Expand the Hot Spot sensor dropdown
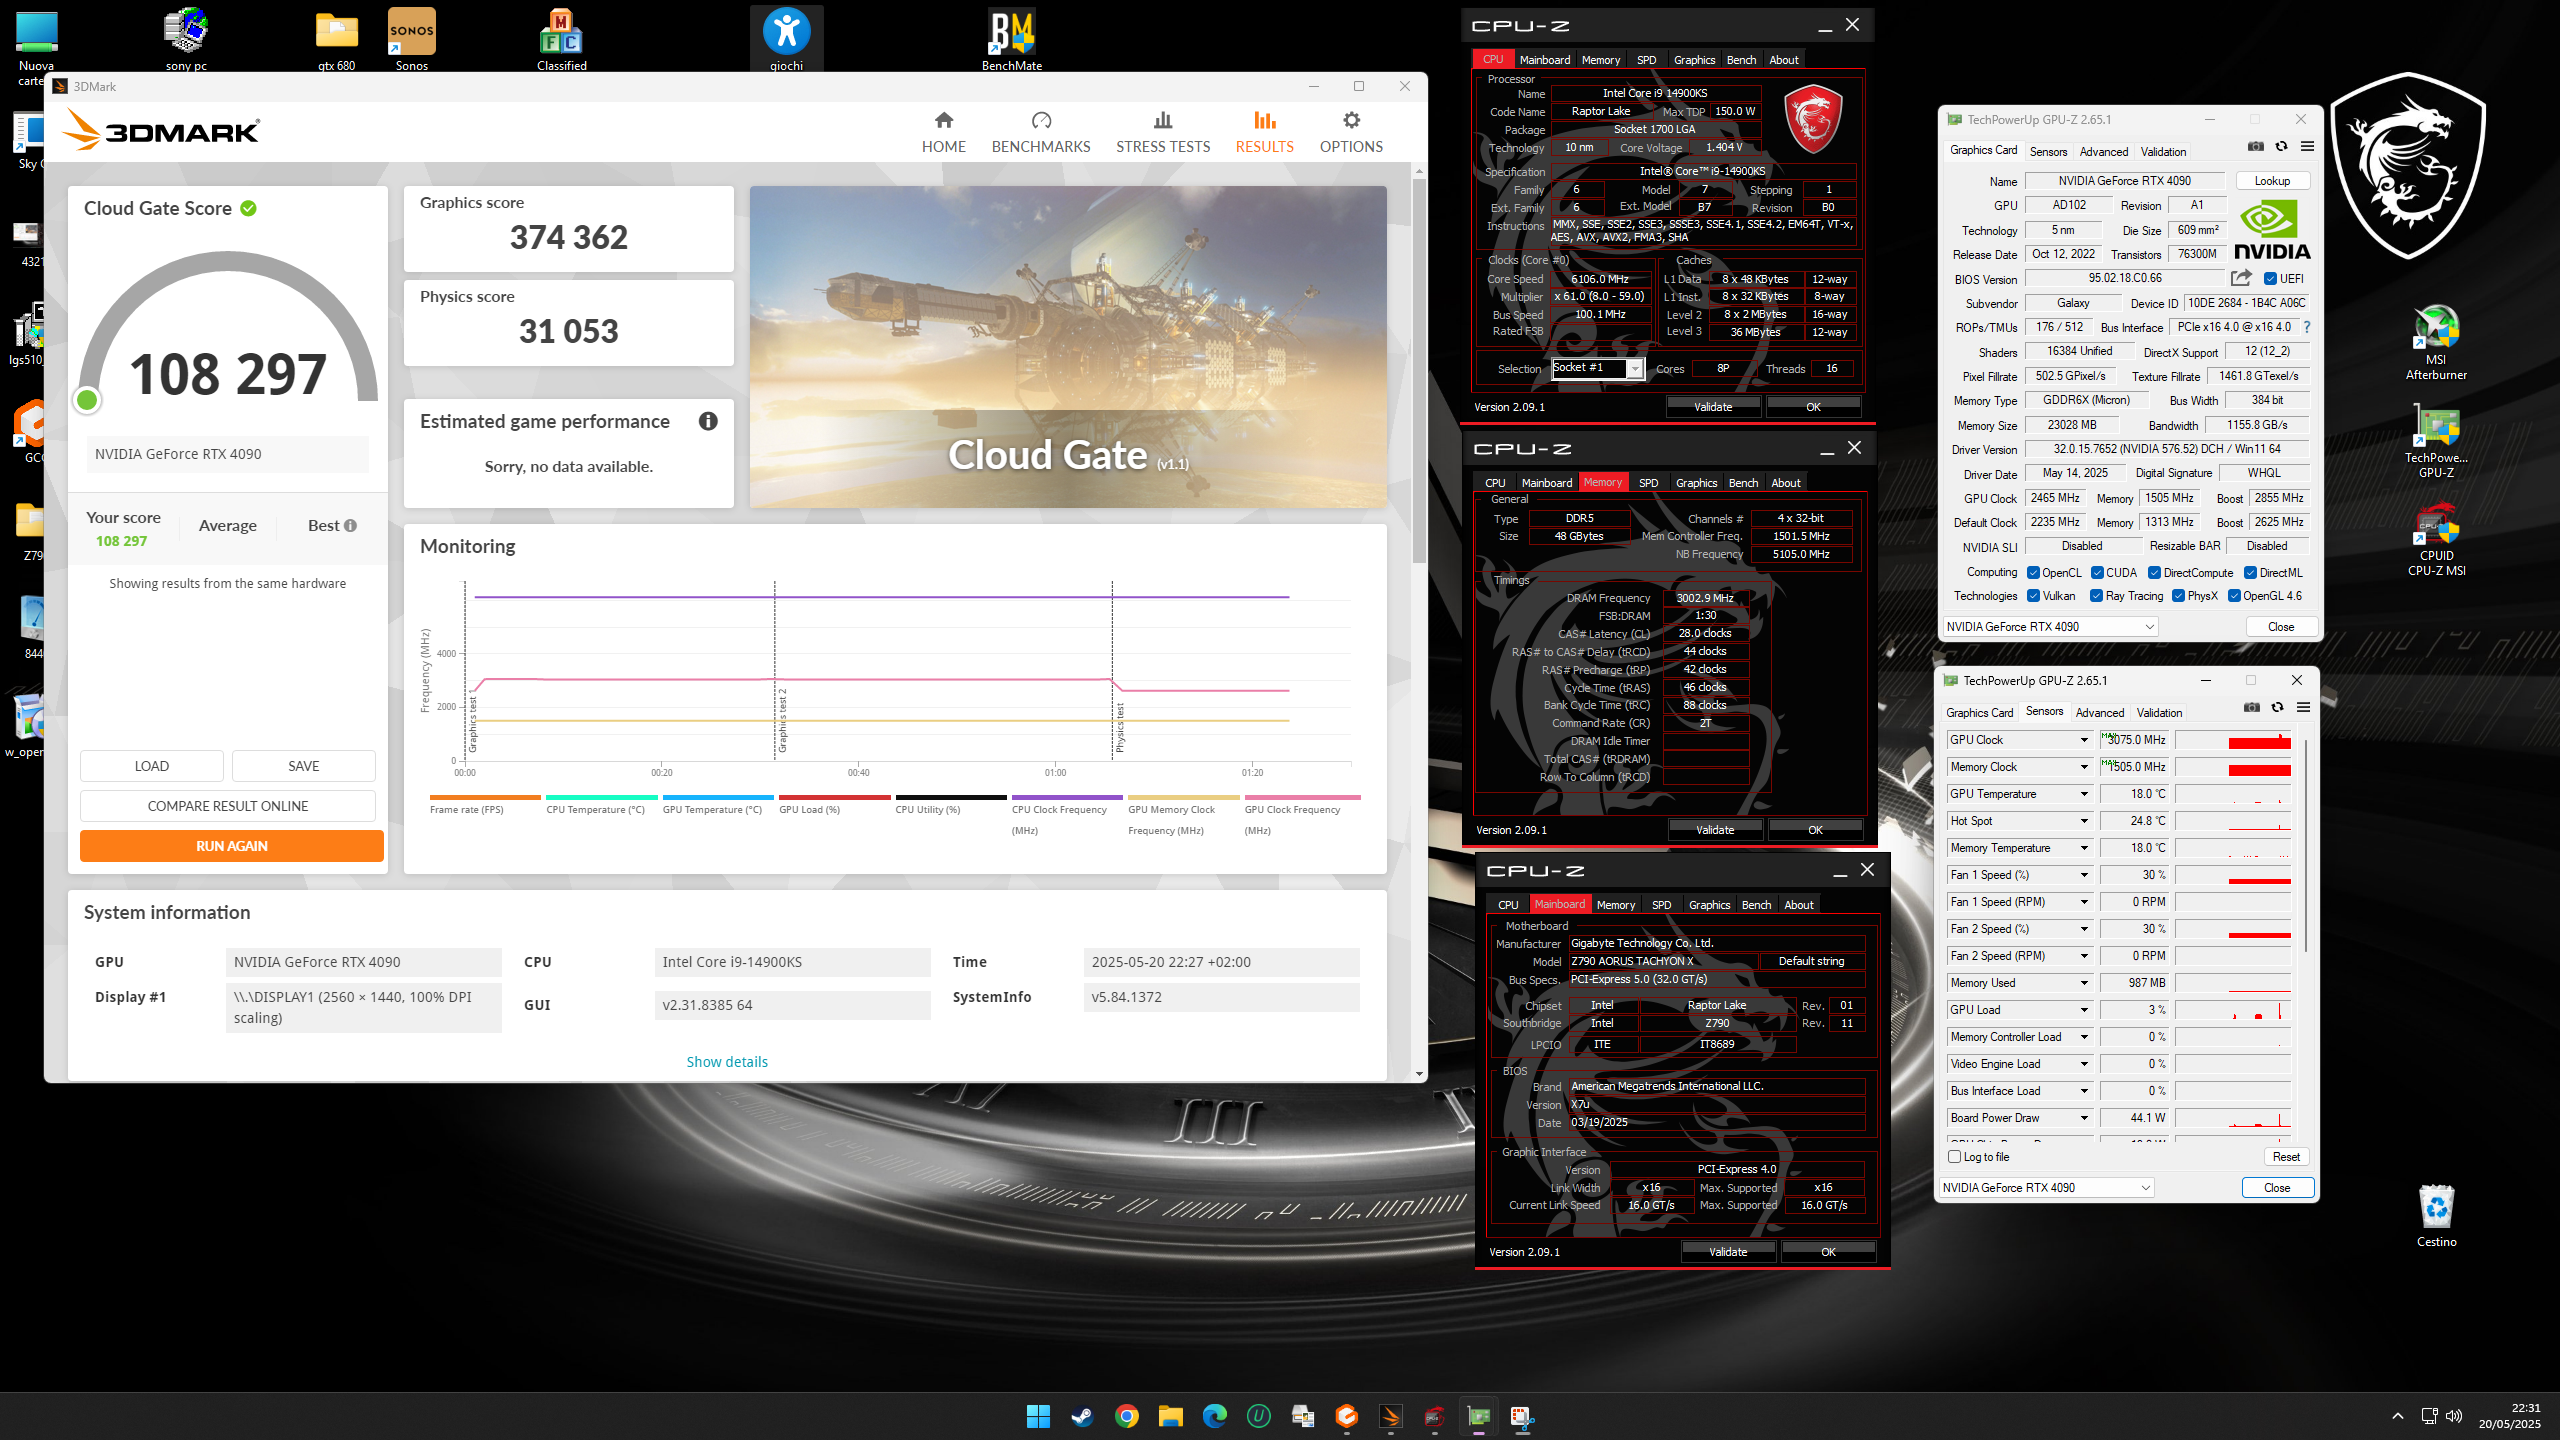 tap(2084, 821)
